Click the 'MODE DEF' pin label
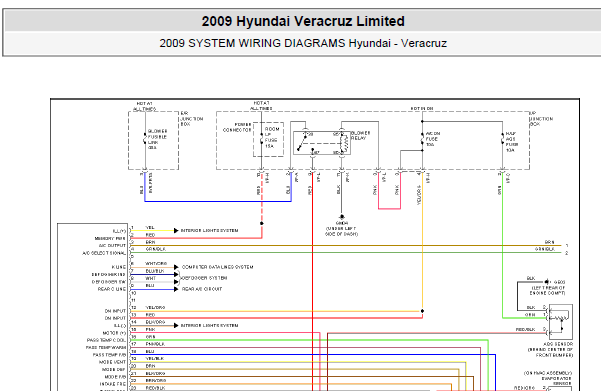Viewport: 601px width, 391px height. point(113,370)
